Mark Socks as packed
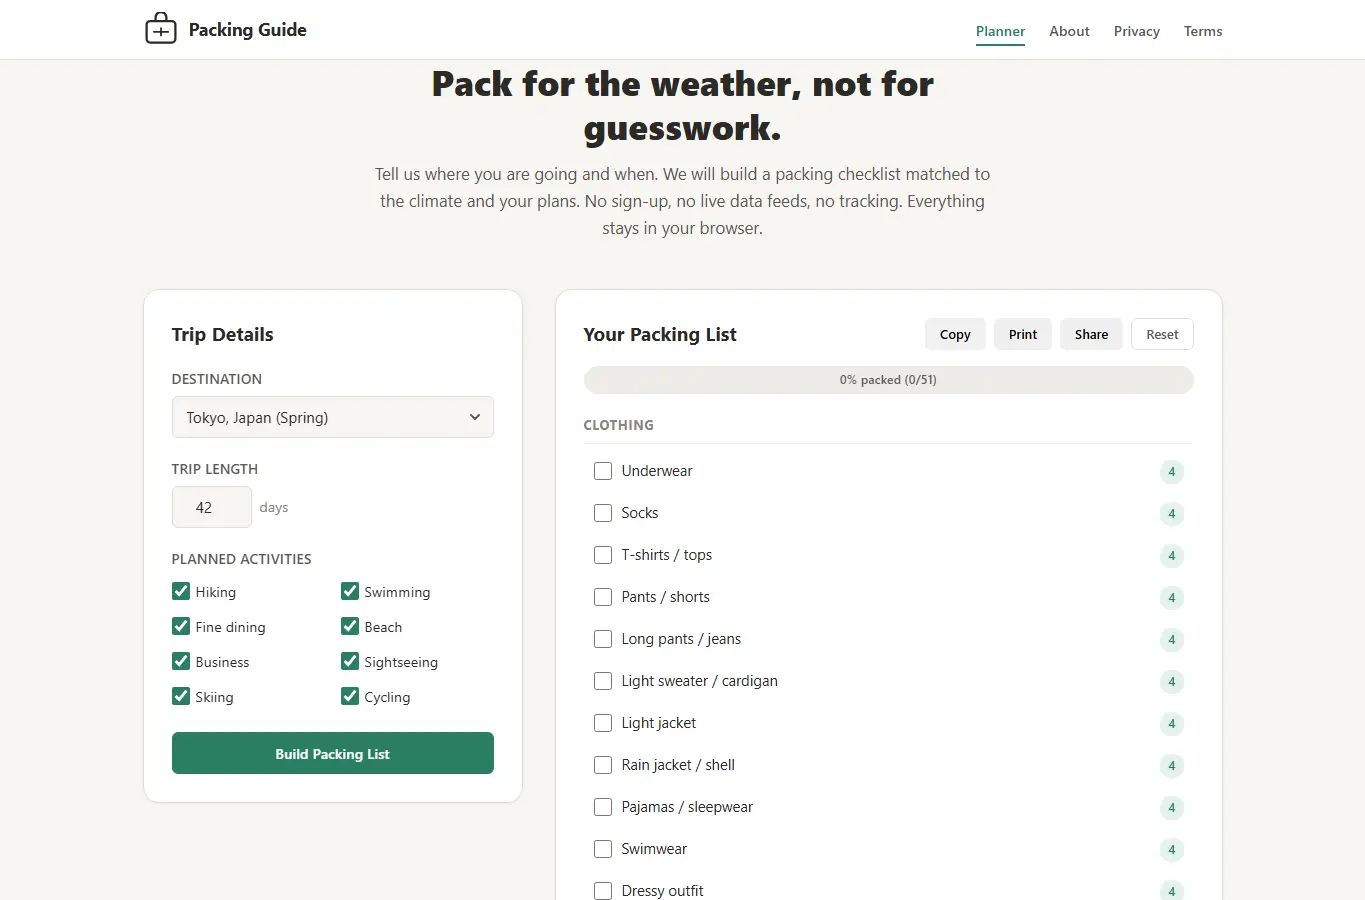Screen dimensions: 1365x900 pyautogui.click(x=603, y=513)
